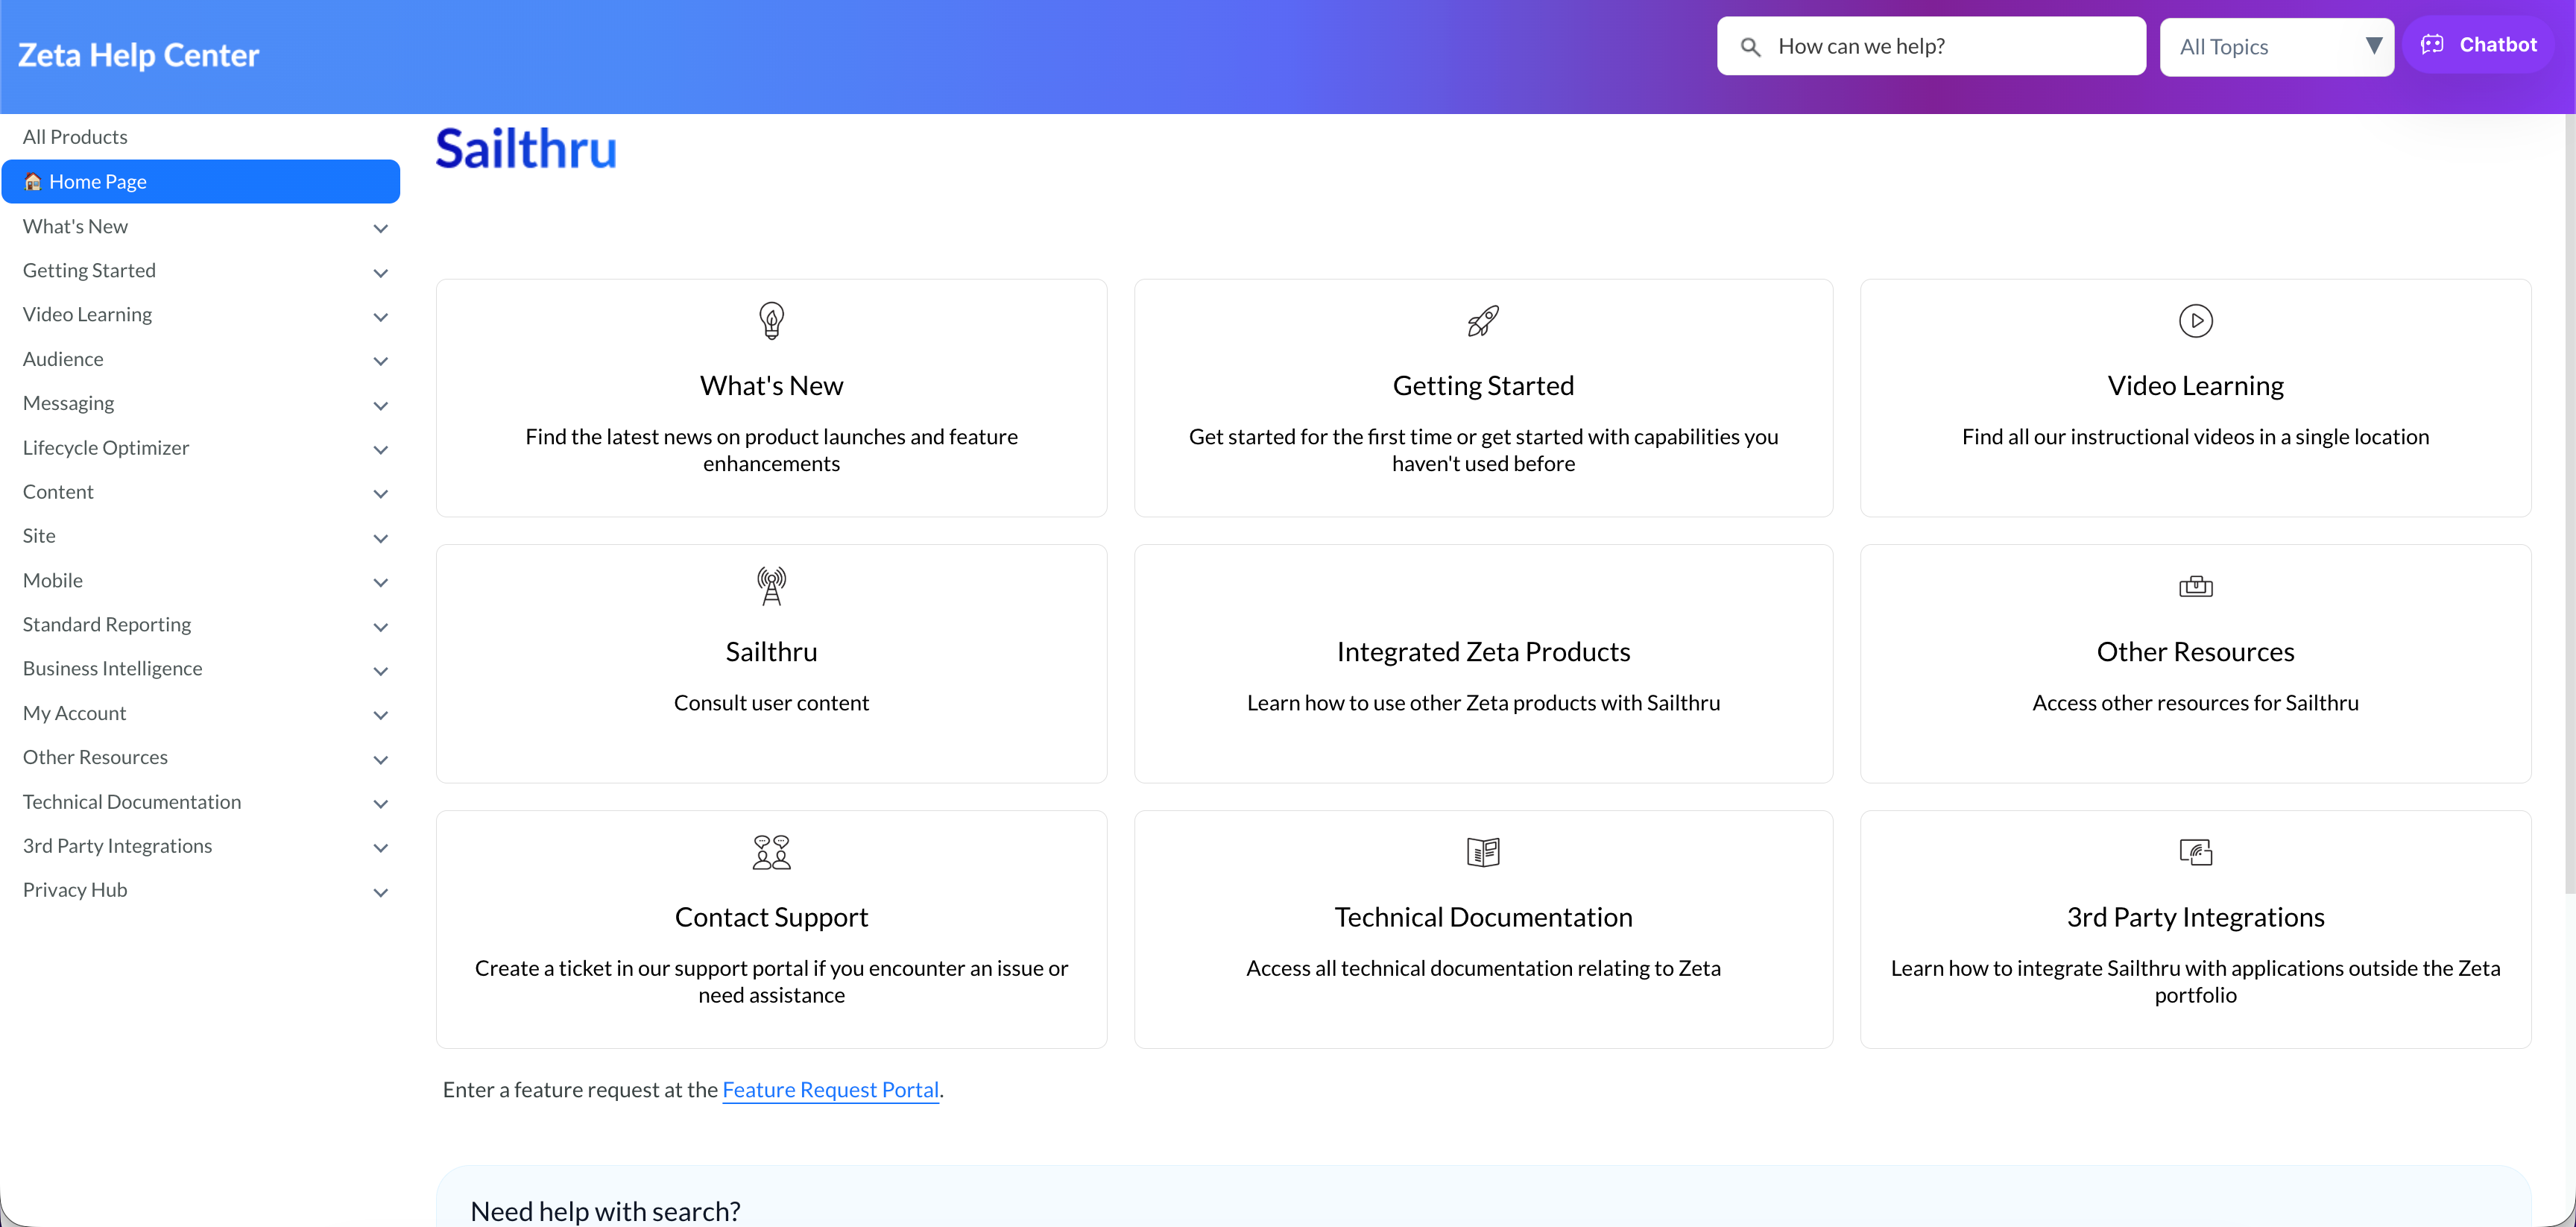Click the 'Need help with search?' heading
This screenshot has height=1227, width=2576.
point(605,1211)
